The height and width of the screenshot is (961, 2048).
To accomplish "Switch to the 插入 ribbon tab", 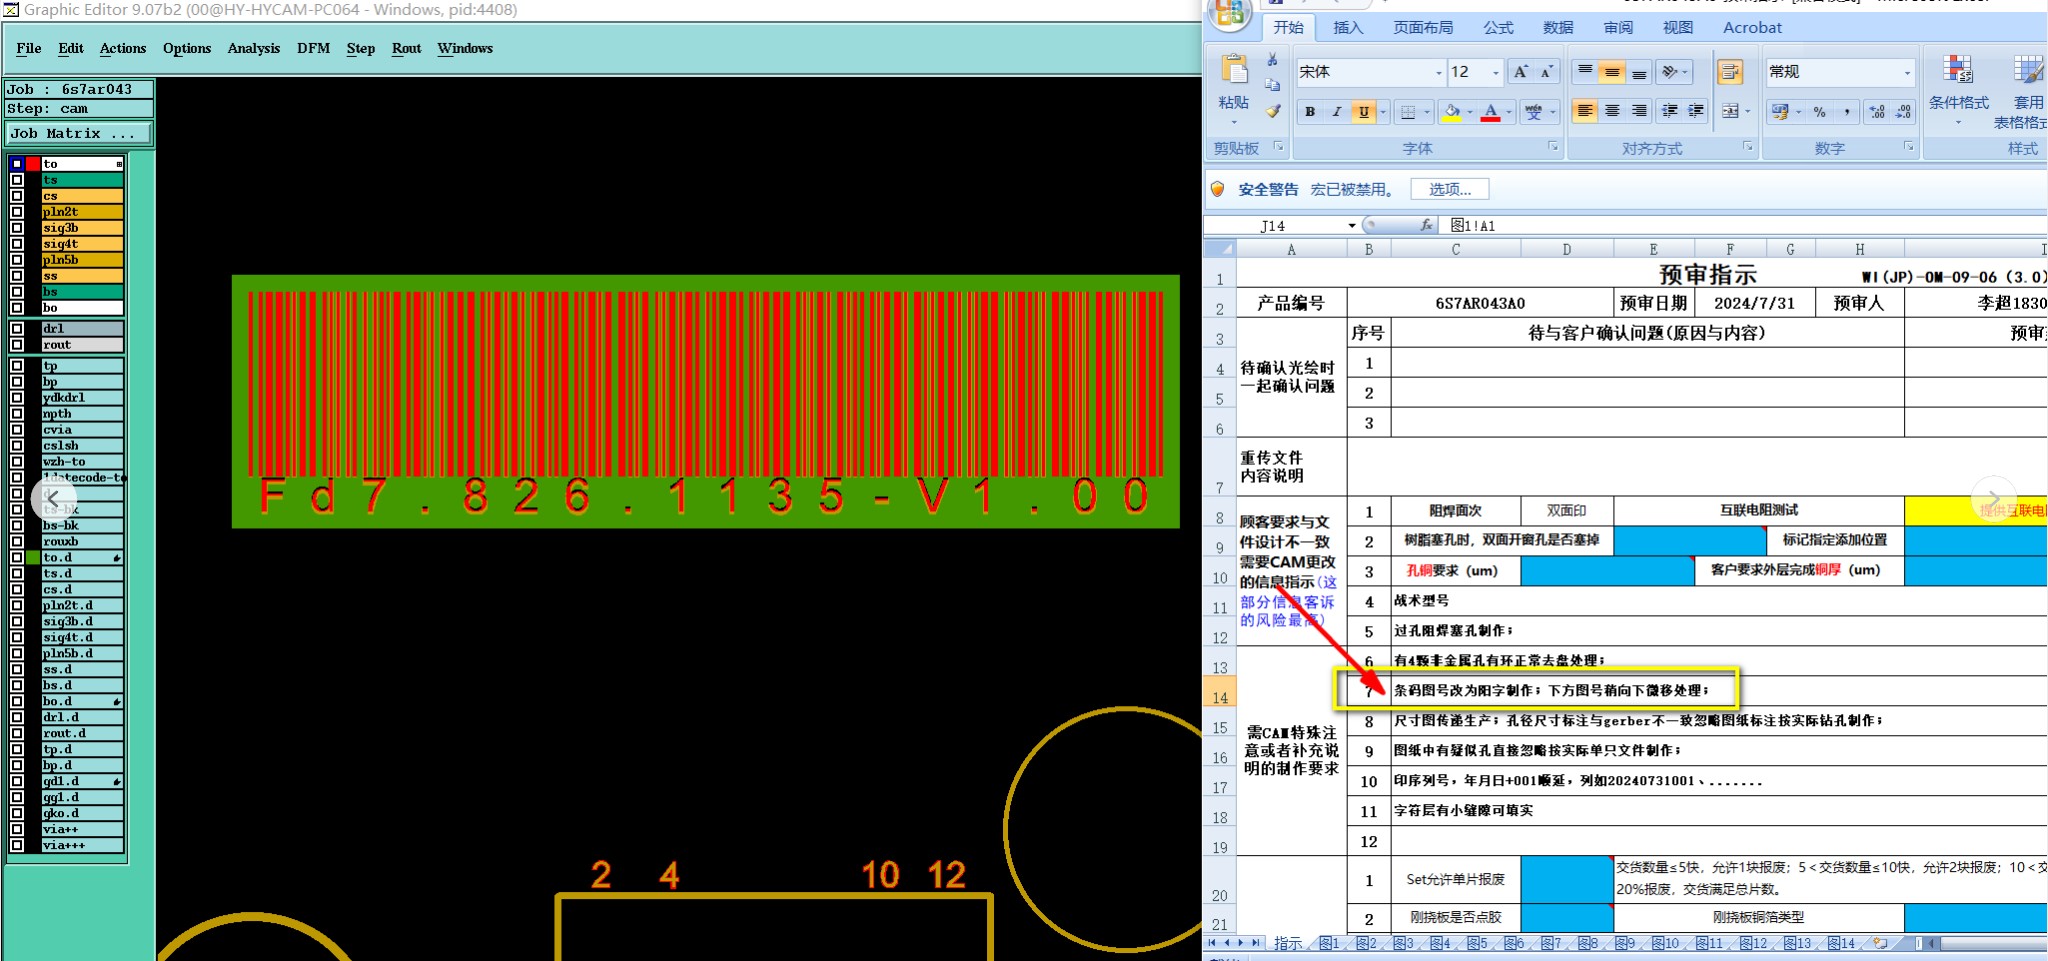I will (x=1348, y=28).
